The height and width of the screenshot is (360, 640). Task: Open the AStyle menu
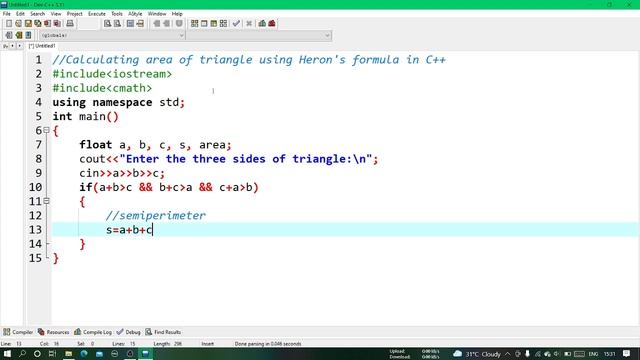click(135, 14)
